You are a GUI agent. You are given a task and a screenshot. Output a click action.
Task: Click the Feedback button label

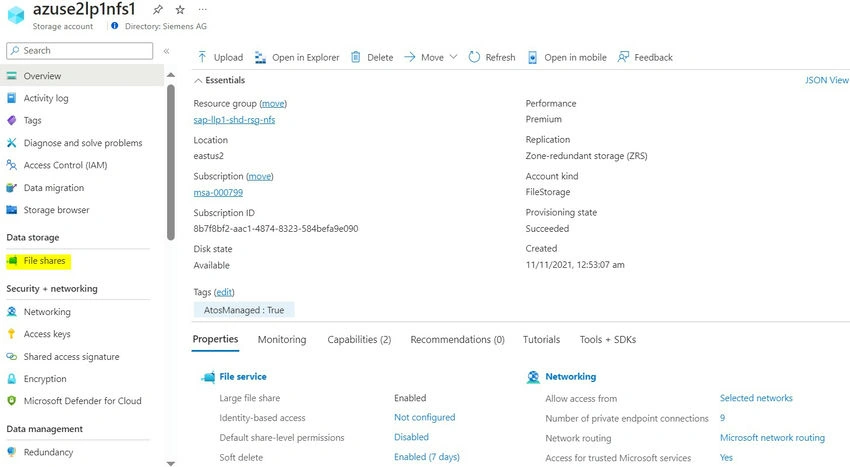pyautogui.click(x=653, y=57)
